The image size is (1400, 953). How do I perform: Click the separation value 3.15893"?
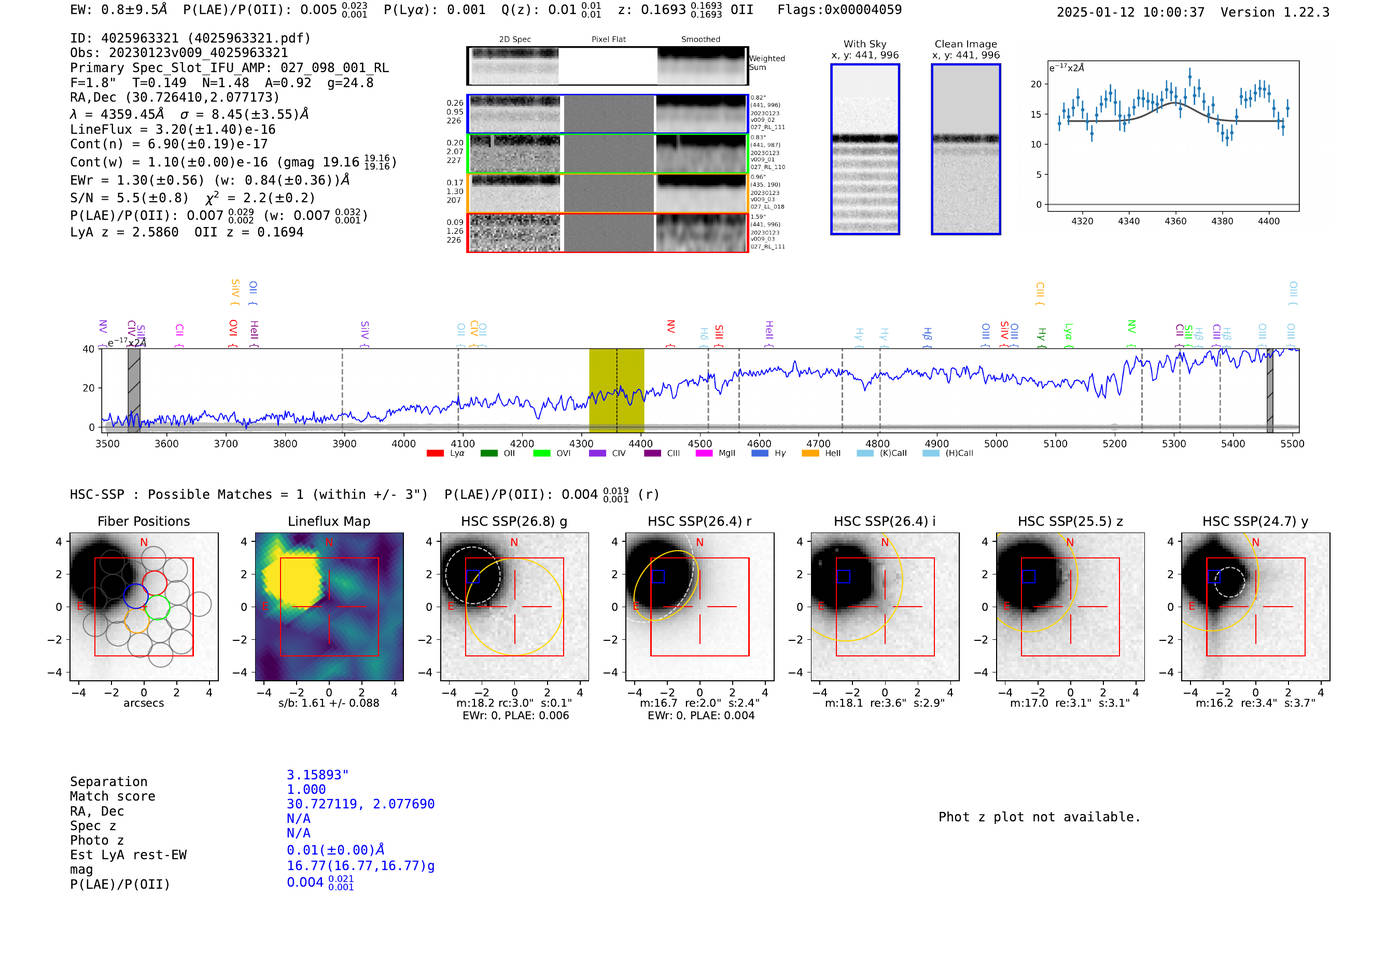tap(318, 775)
